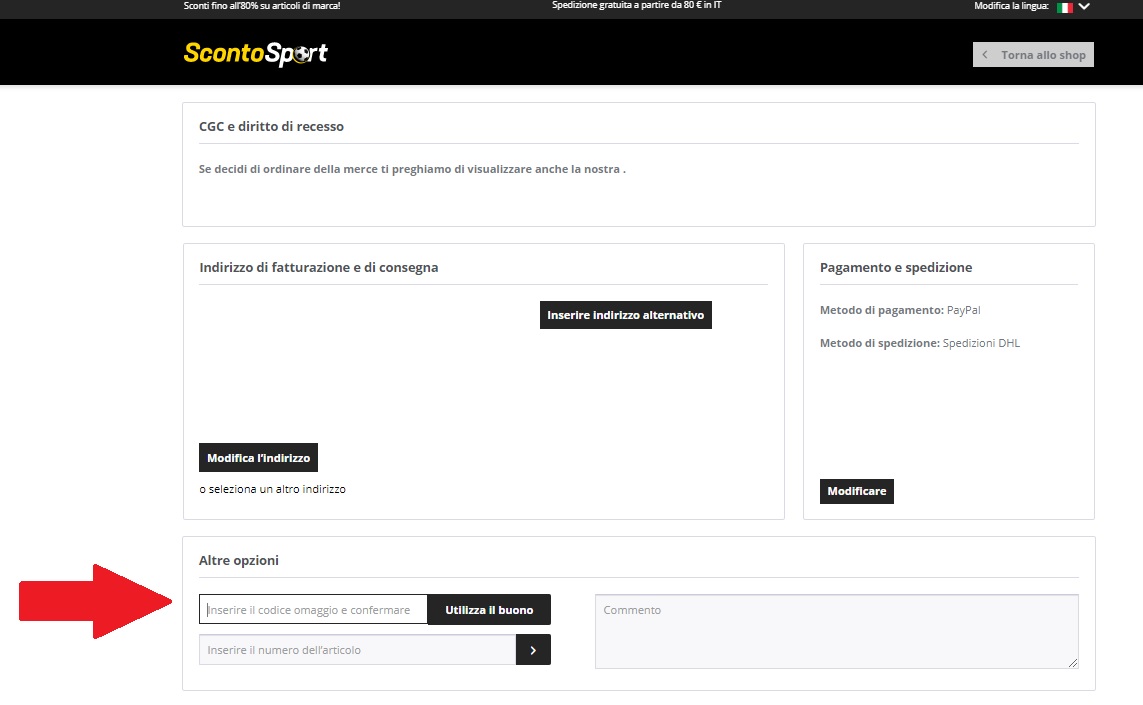Submit article number with arrow button
1143x705 pixels.
click(x=534, y=650)
